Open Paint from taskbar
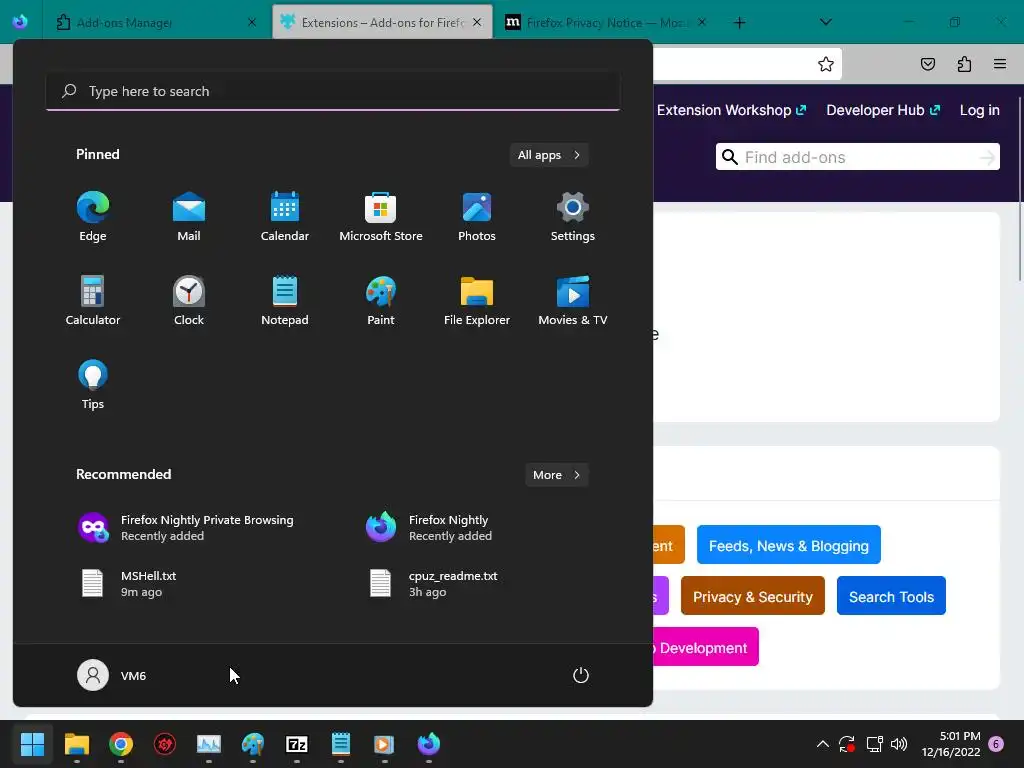 (x=253, y=744)
